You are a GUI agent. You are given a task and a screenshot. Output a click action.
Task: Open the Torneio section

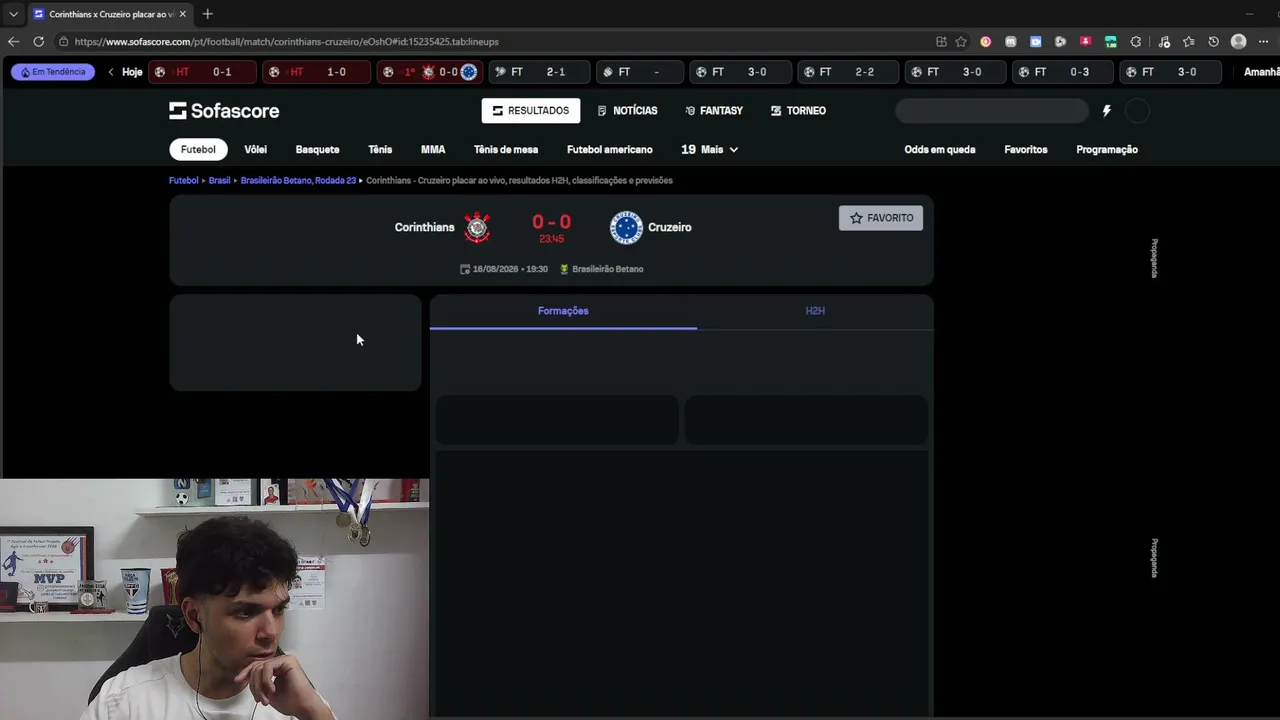(798, 111)
